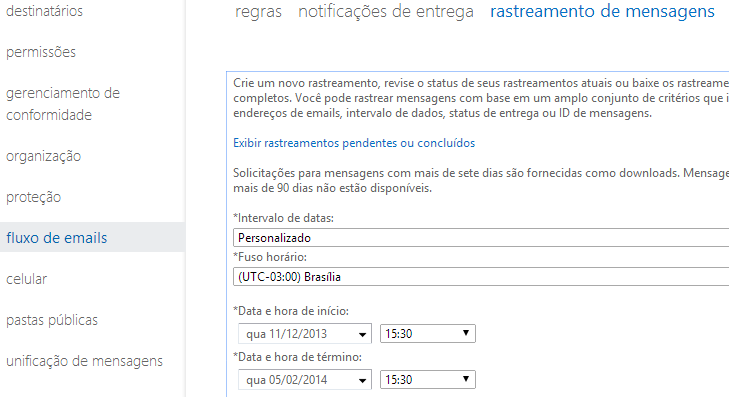Open the destinatários section
Image resolution: width=729 pixels, height=397 pixels.
click(44, 11)
